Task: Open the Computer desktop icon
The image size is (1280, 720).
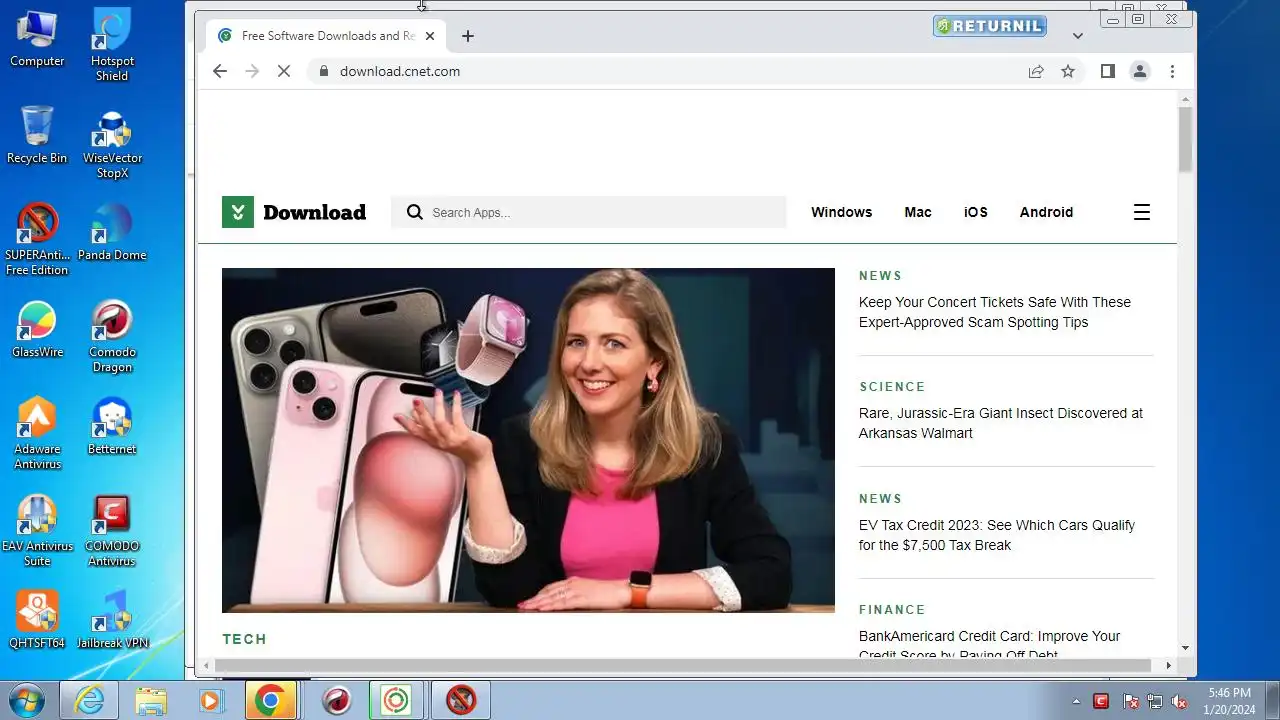Action: [37, 38]
